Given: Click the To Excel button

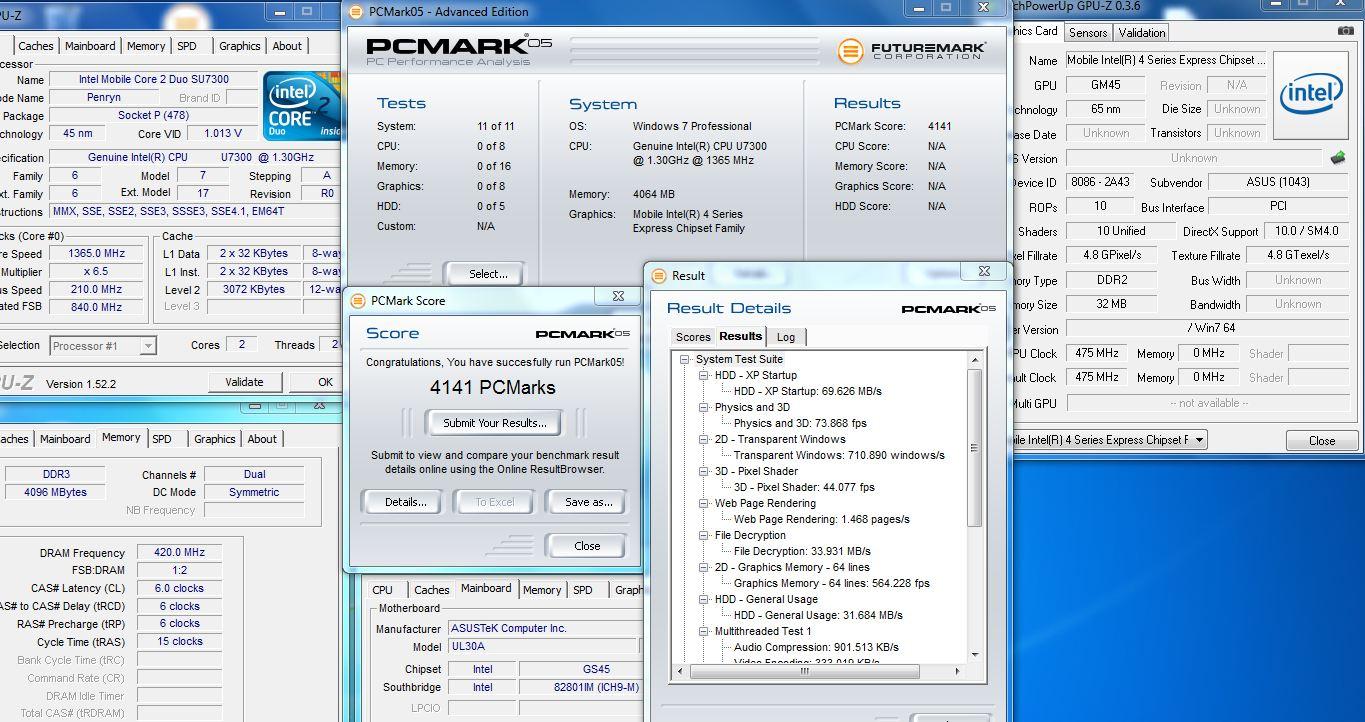Looking at the screenshot, I should coord(494,502).
